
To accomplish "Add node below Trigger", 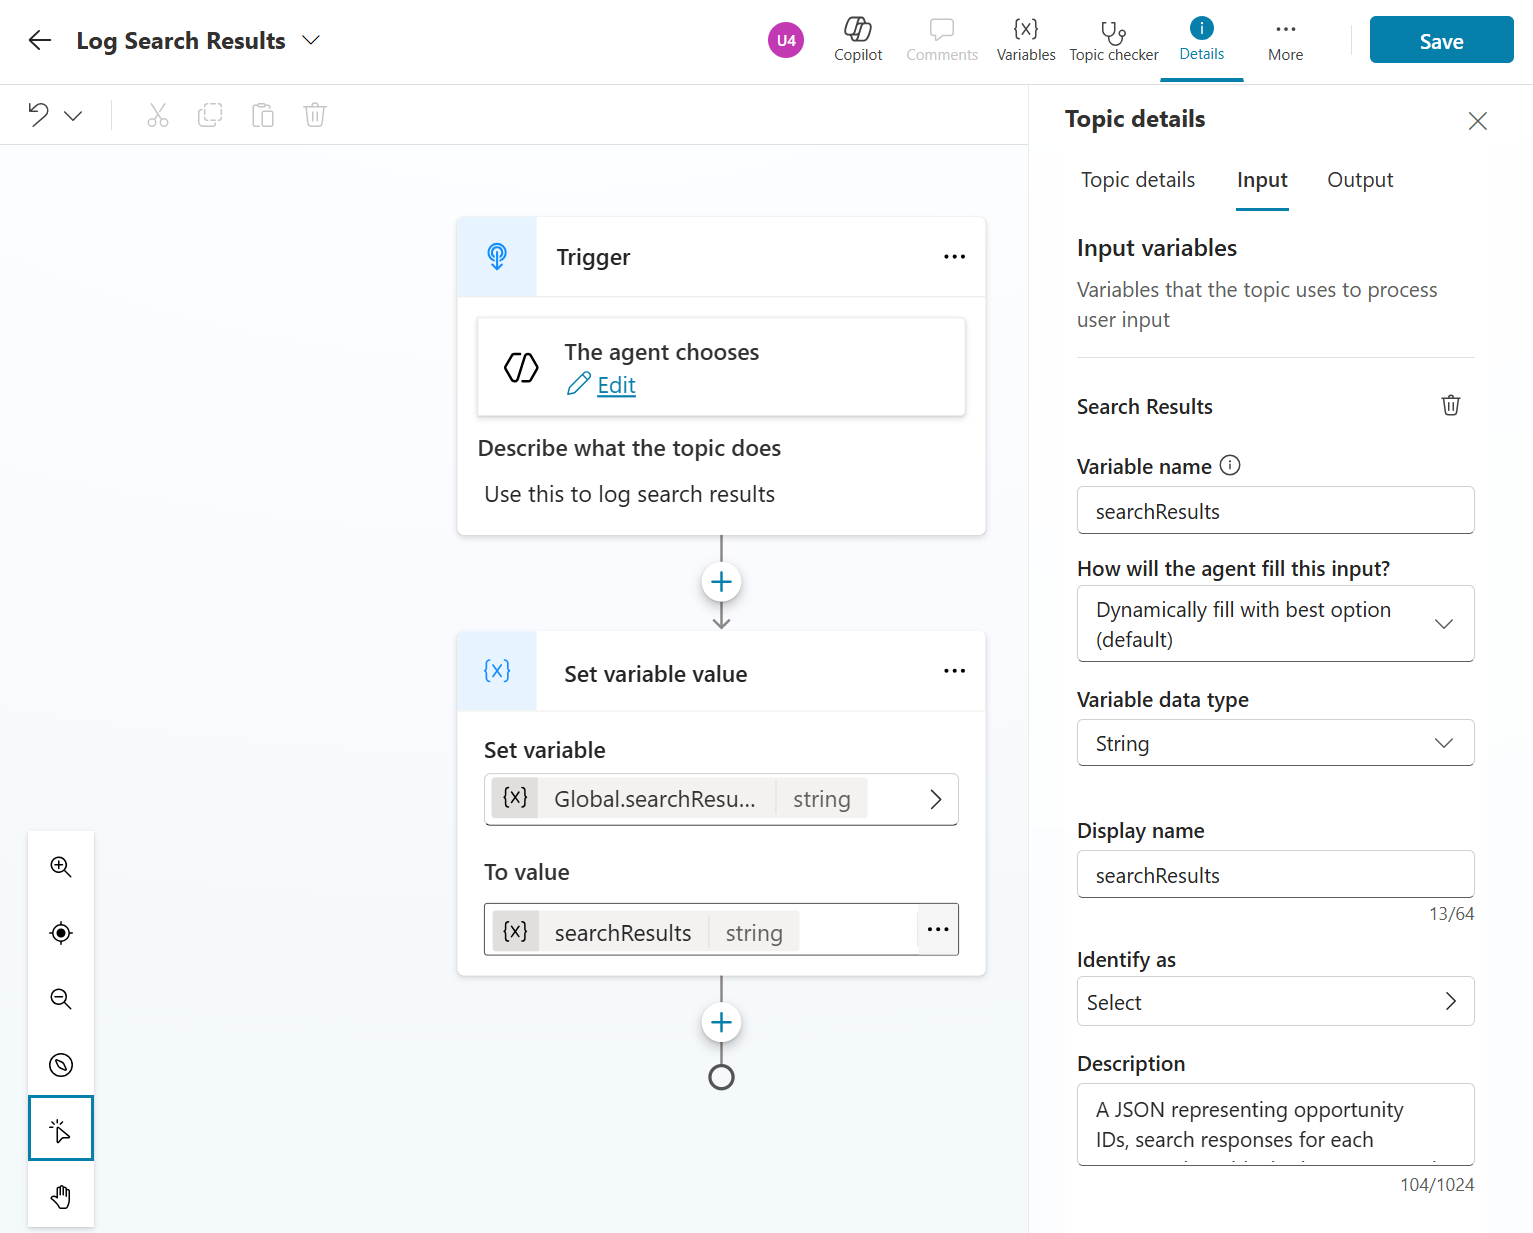I will 721,582.
